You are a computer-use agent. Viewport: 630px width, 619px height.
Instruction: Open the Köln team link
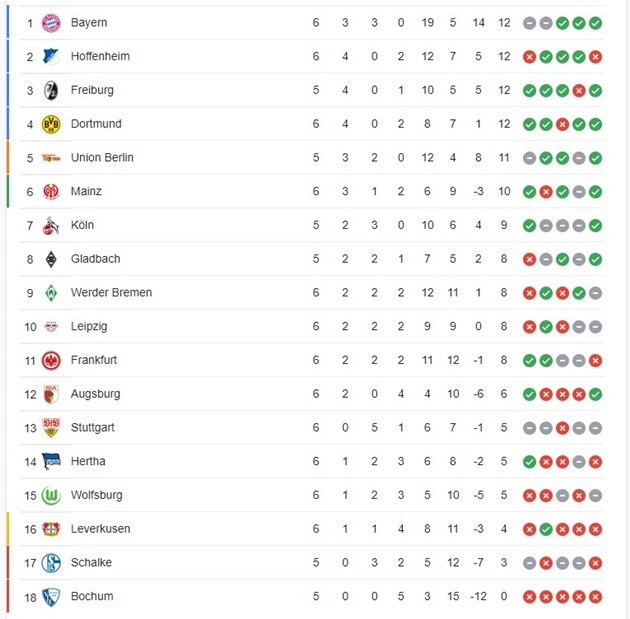point(82,225)
